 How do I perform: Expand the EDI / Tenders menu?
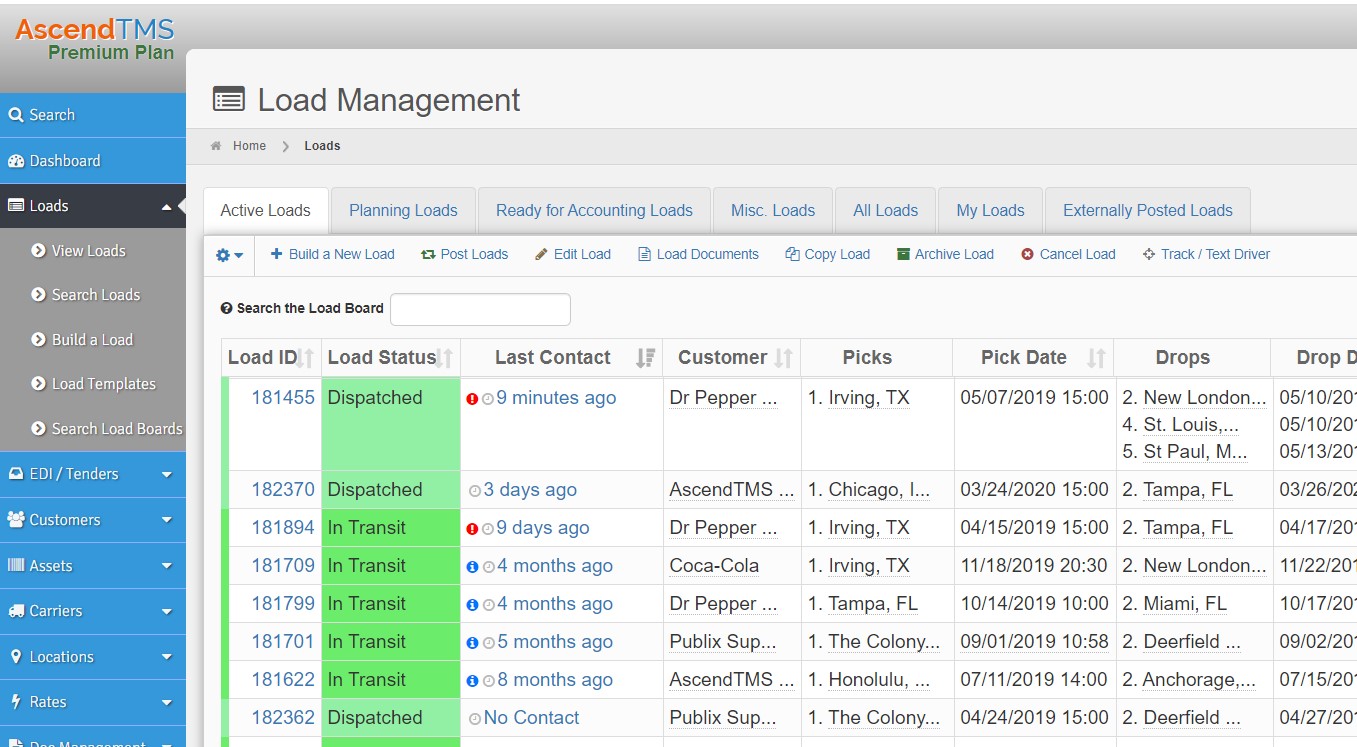92,474
